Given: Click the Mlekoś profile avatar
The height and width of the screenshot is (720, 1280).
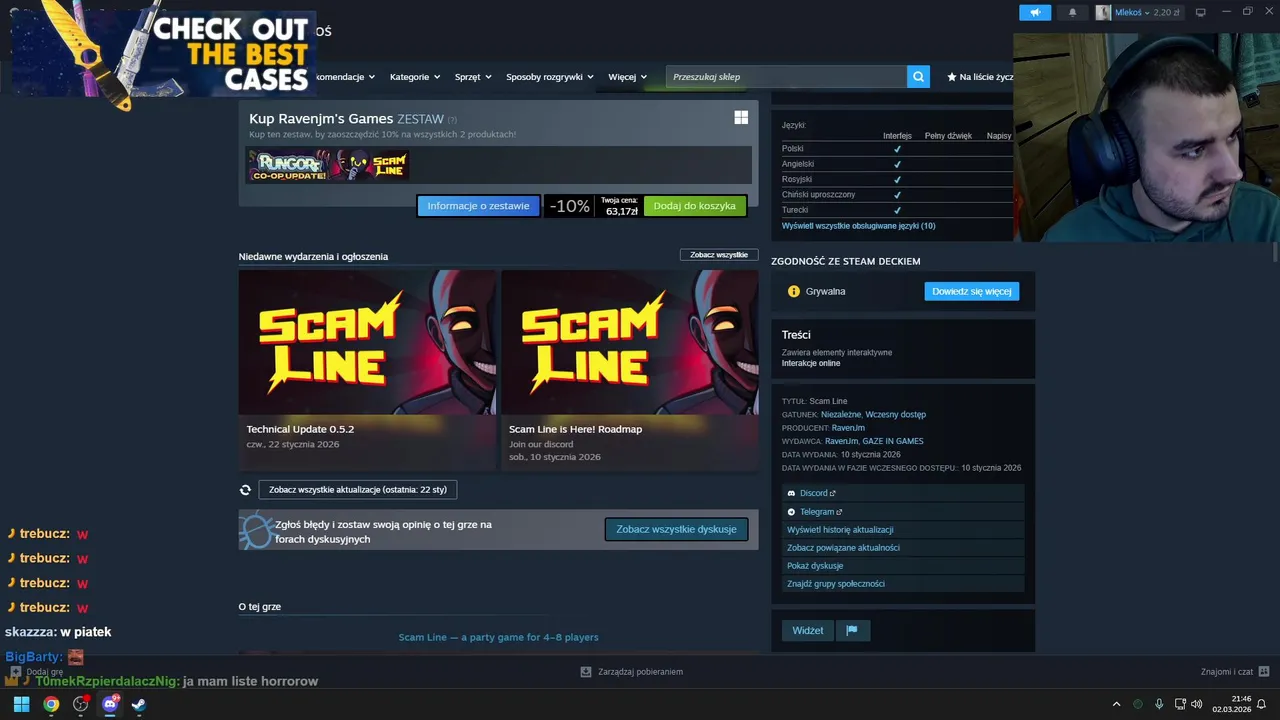Looking at the screenshot, I should [x=1103, y=12].
